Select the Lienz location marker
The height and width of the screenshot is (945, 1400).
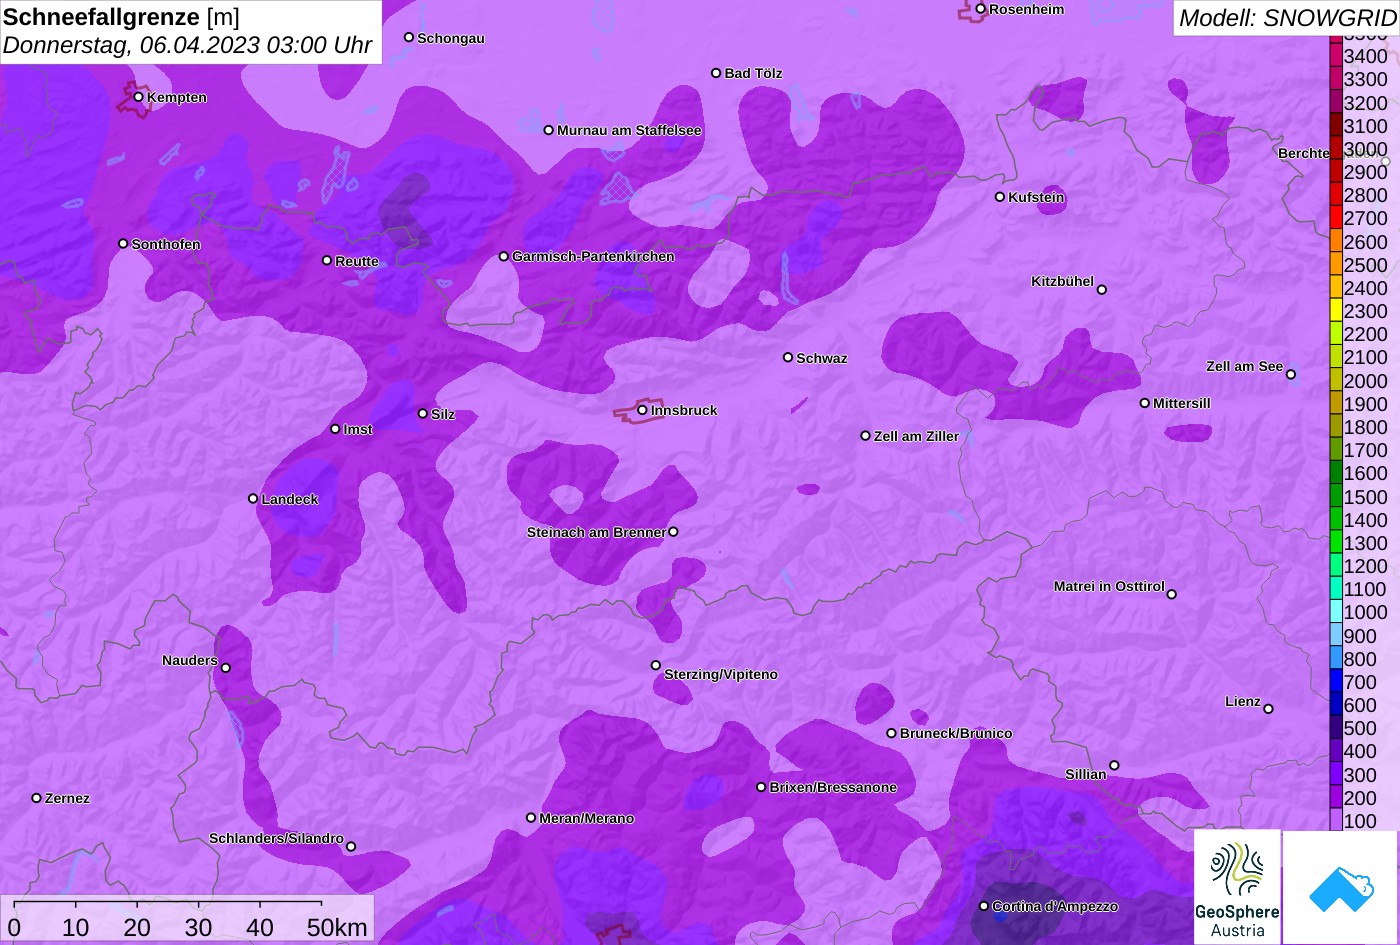pos(1268,709)
